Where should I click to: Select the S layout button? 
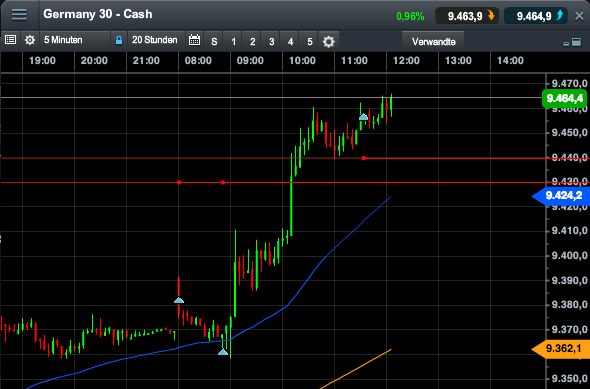[214, 41]
